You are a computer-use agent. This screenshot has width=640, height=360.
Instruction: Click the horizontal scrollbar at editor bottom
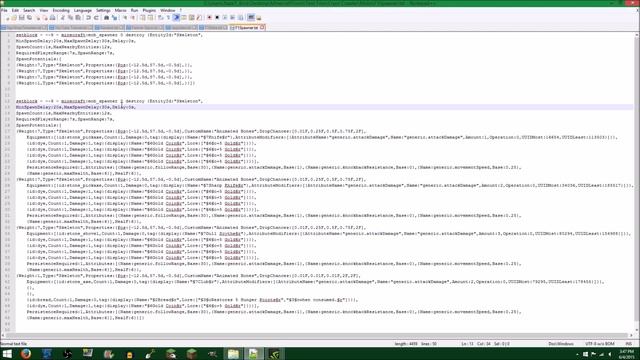[316, 336]
